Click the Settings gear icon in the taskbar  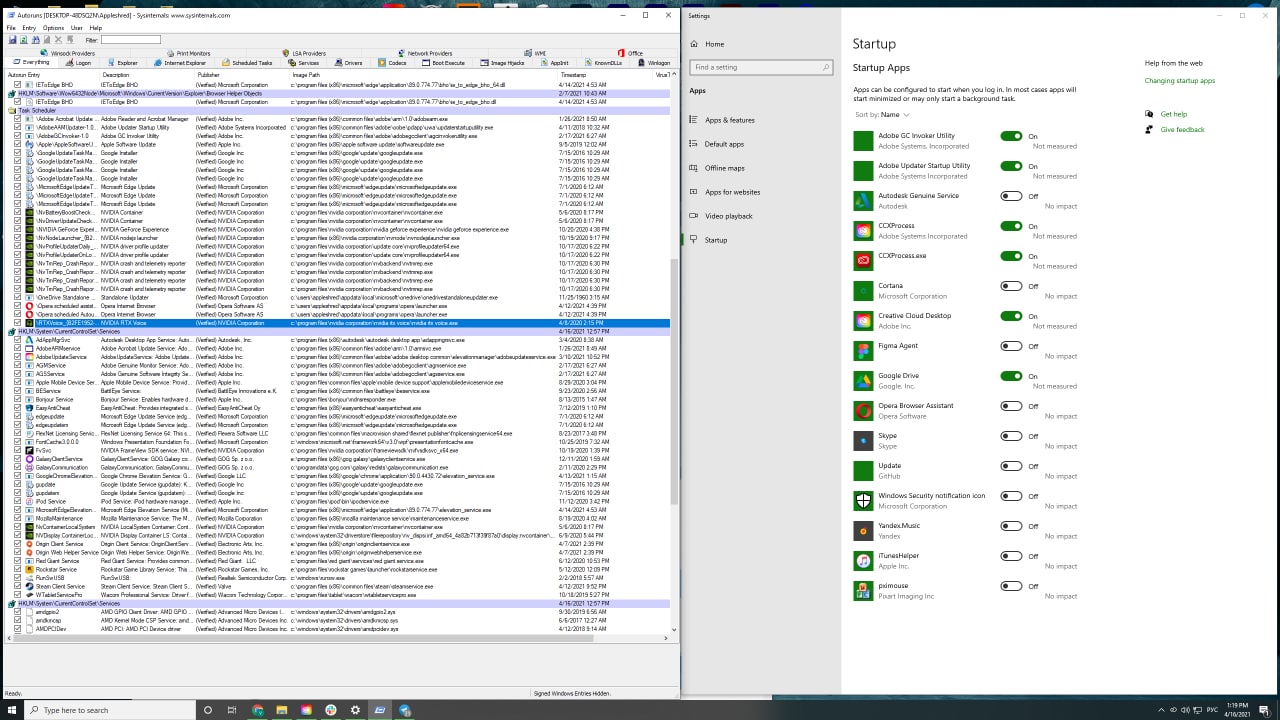(x=355, y=710)
